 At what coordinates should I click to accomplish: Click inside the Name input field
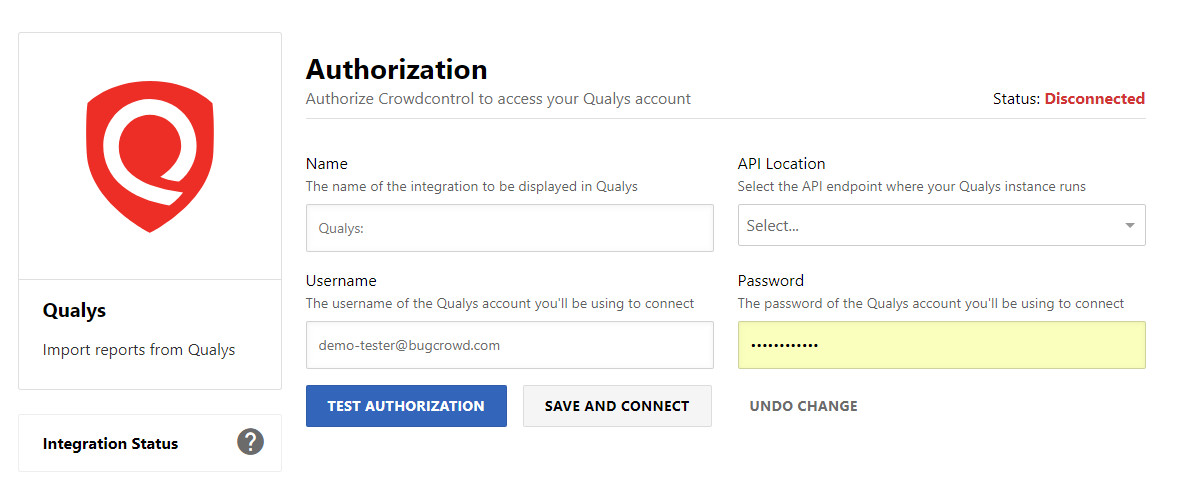tap(510, 227)
